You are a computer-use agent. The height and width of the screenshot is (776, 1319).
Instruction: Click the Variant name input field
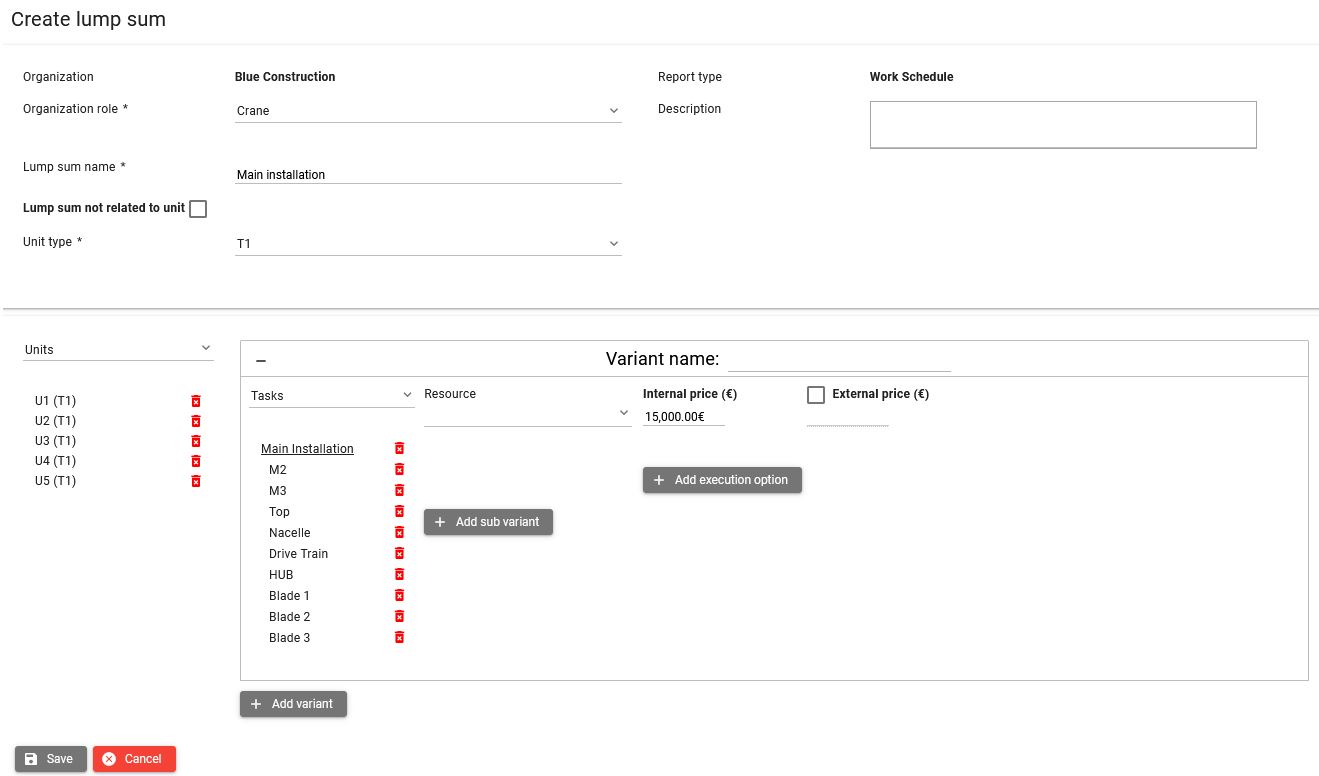click(838, 359)
